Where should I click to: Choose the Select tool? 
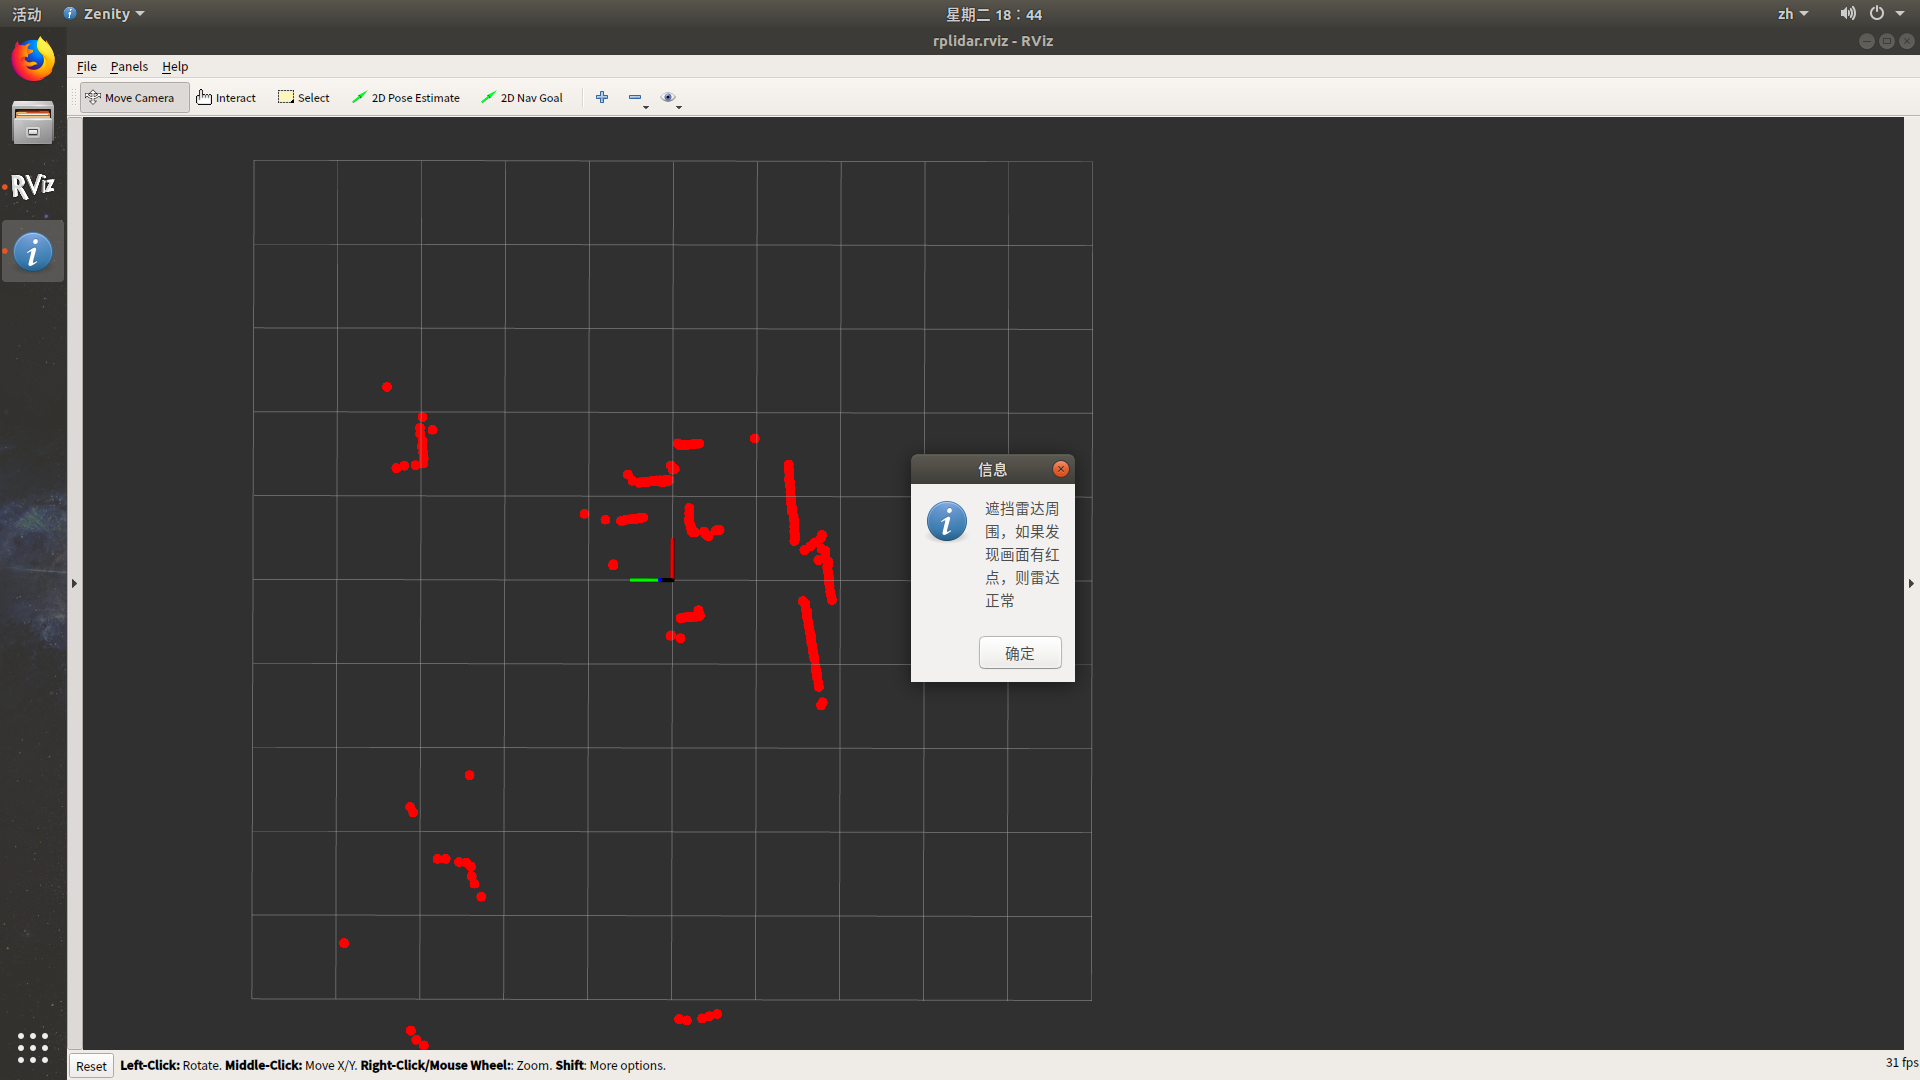(304, 98)
